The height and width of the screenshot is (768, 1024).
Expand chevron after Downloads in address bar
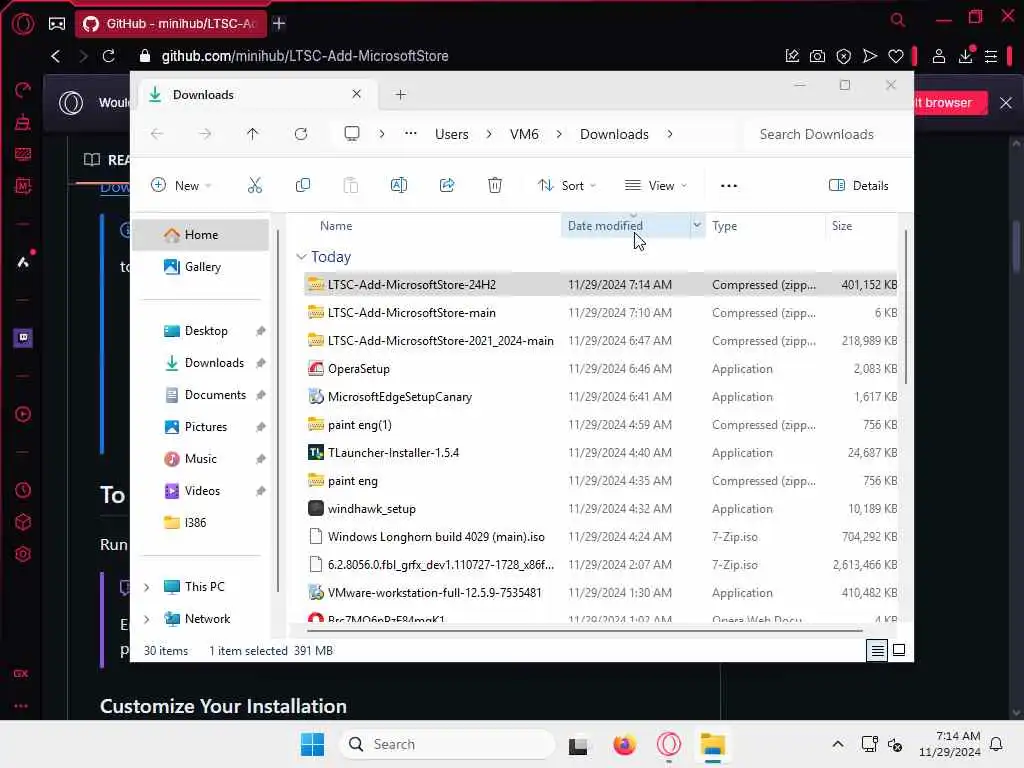(669, 134)
